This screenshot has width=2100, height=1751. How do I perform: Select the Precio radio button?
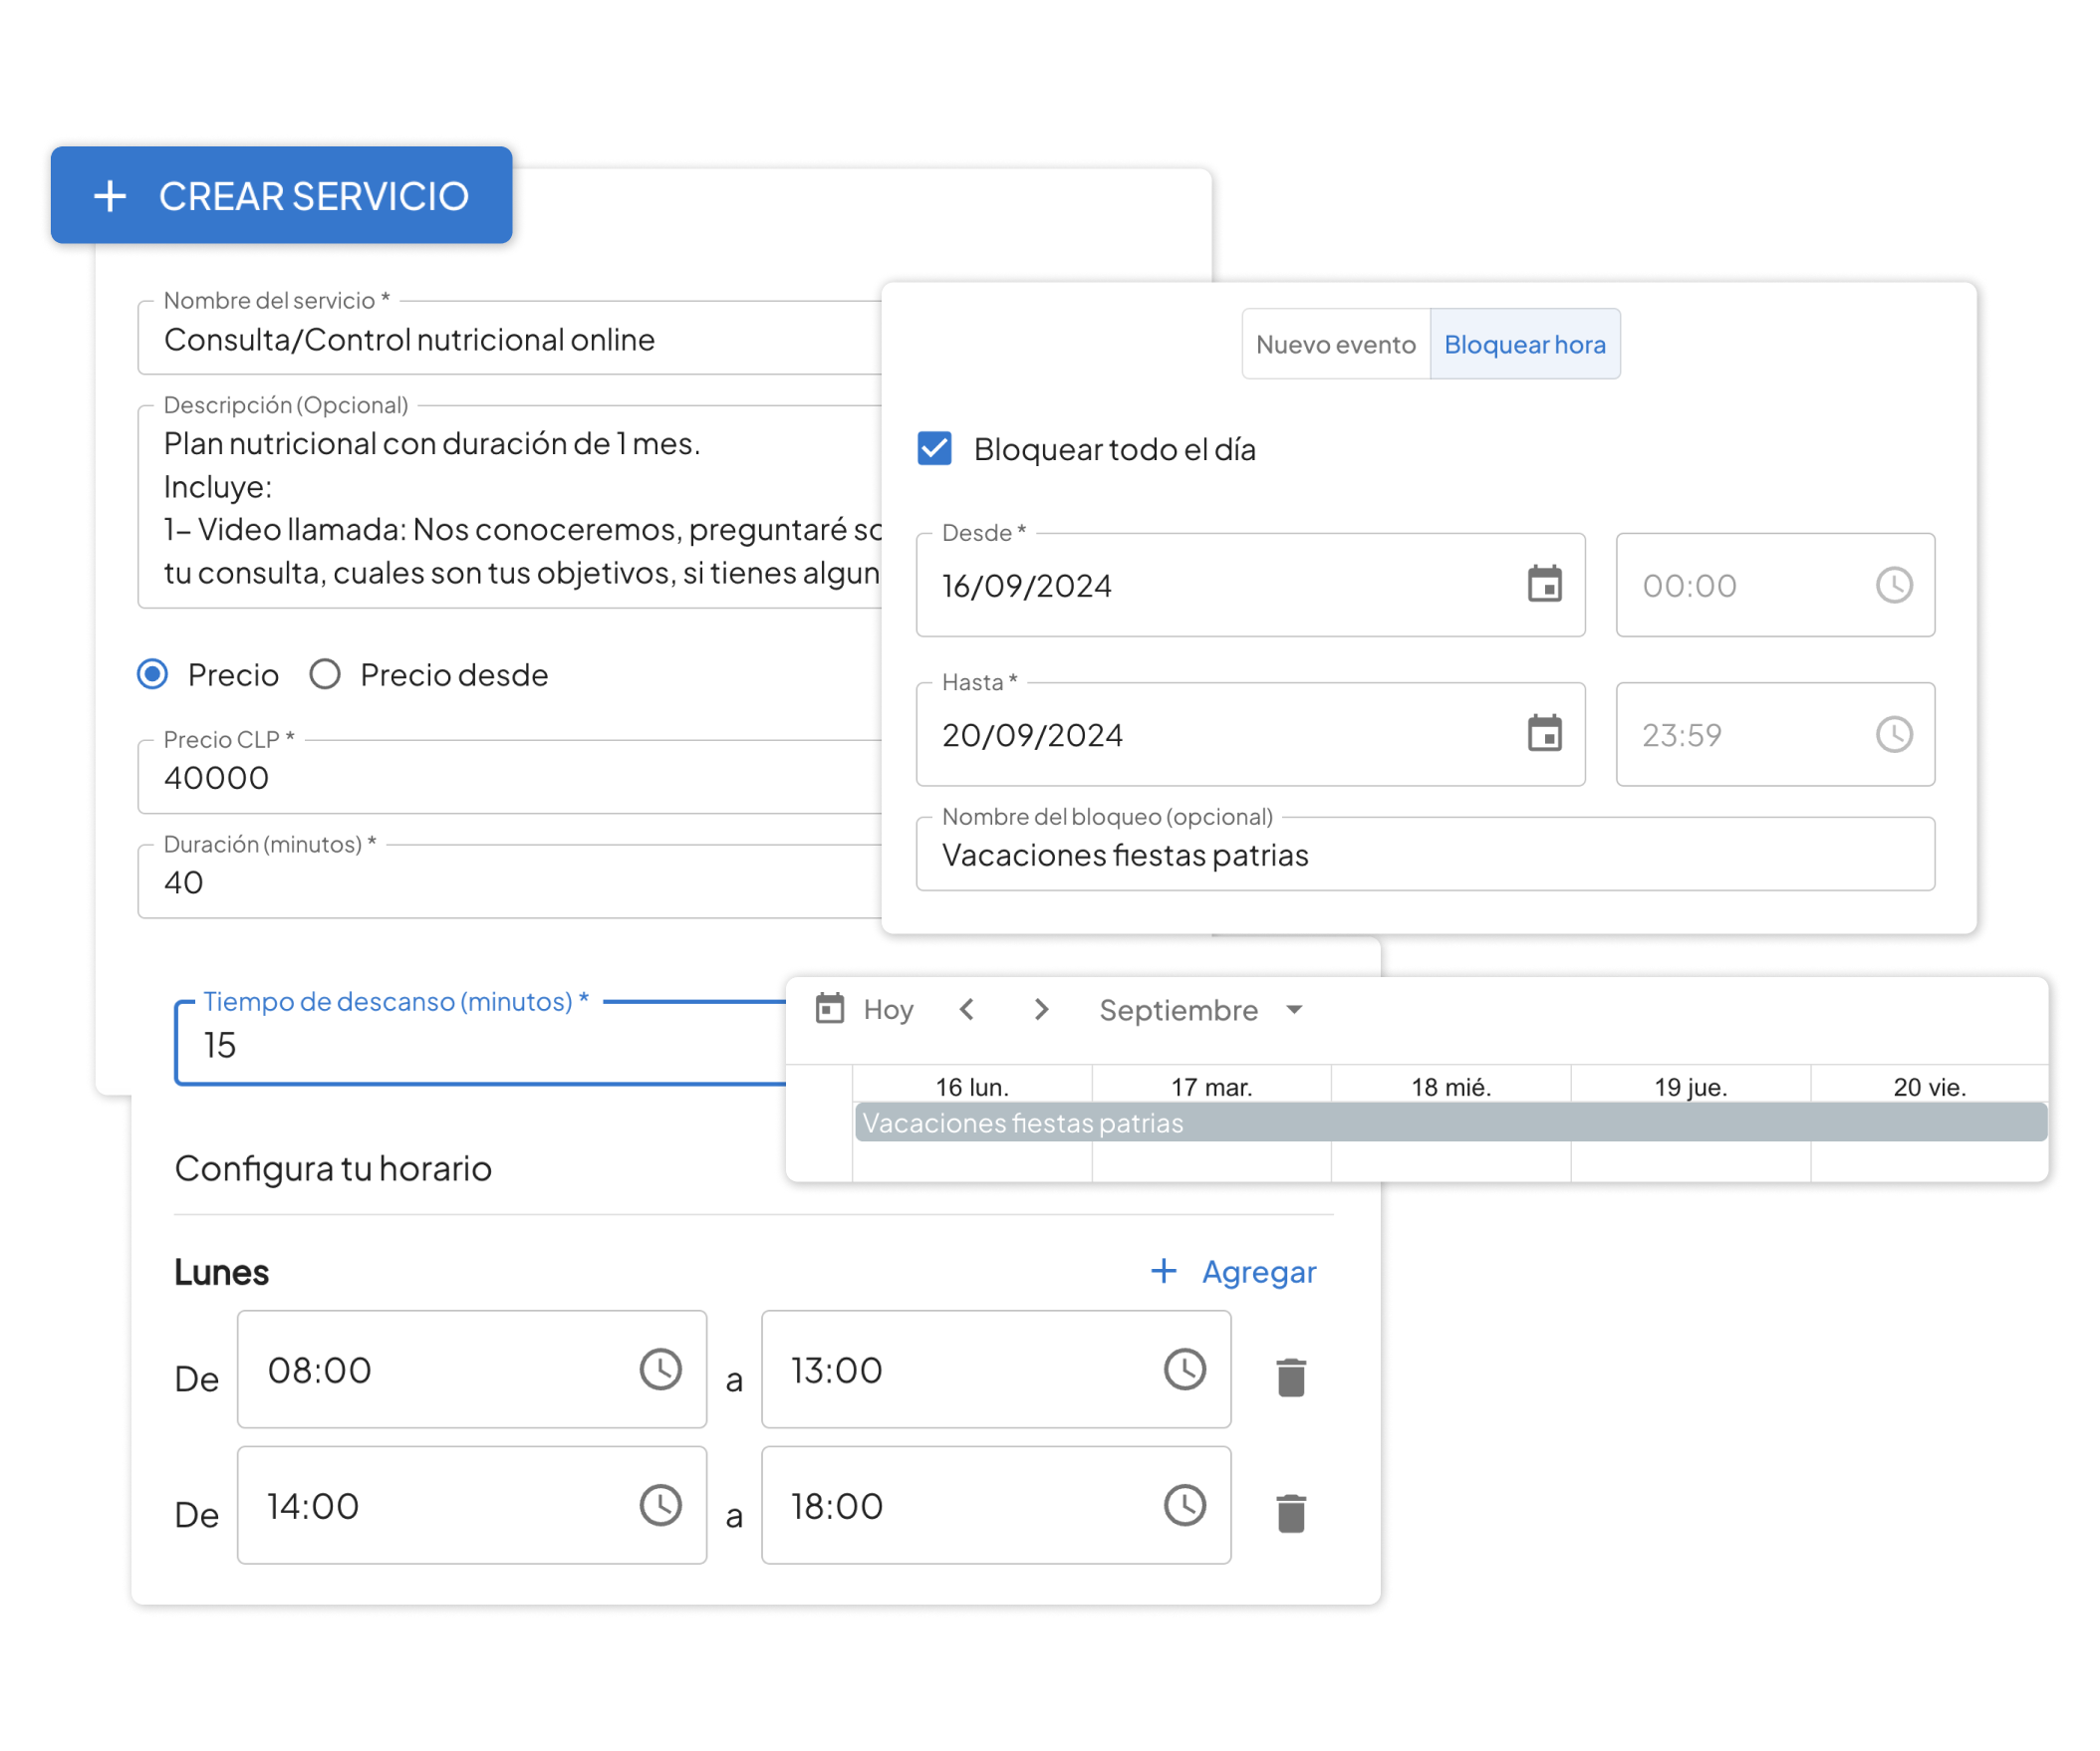coord(152,675)
